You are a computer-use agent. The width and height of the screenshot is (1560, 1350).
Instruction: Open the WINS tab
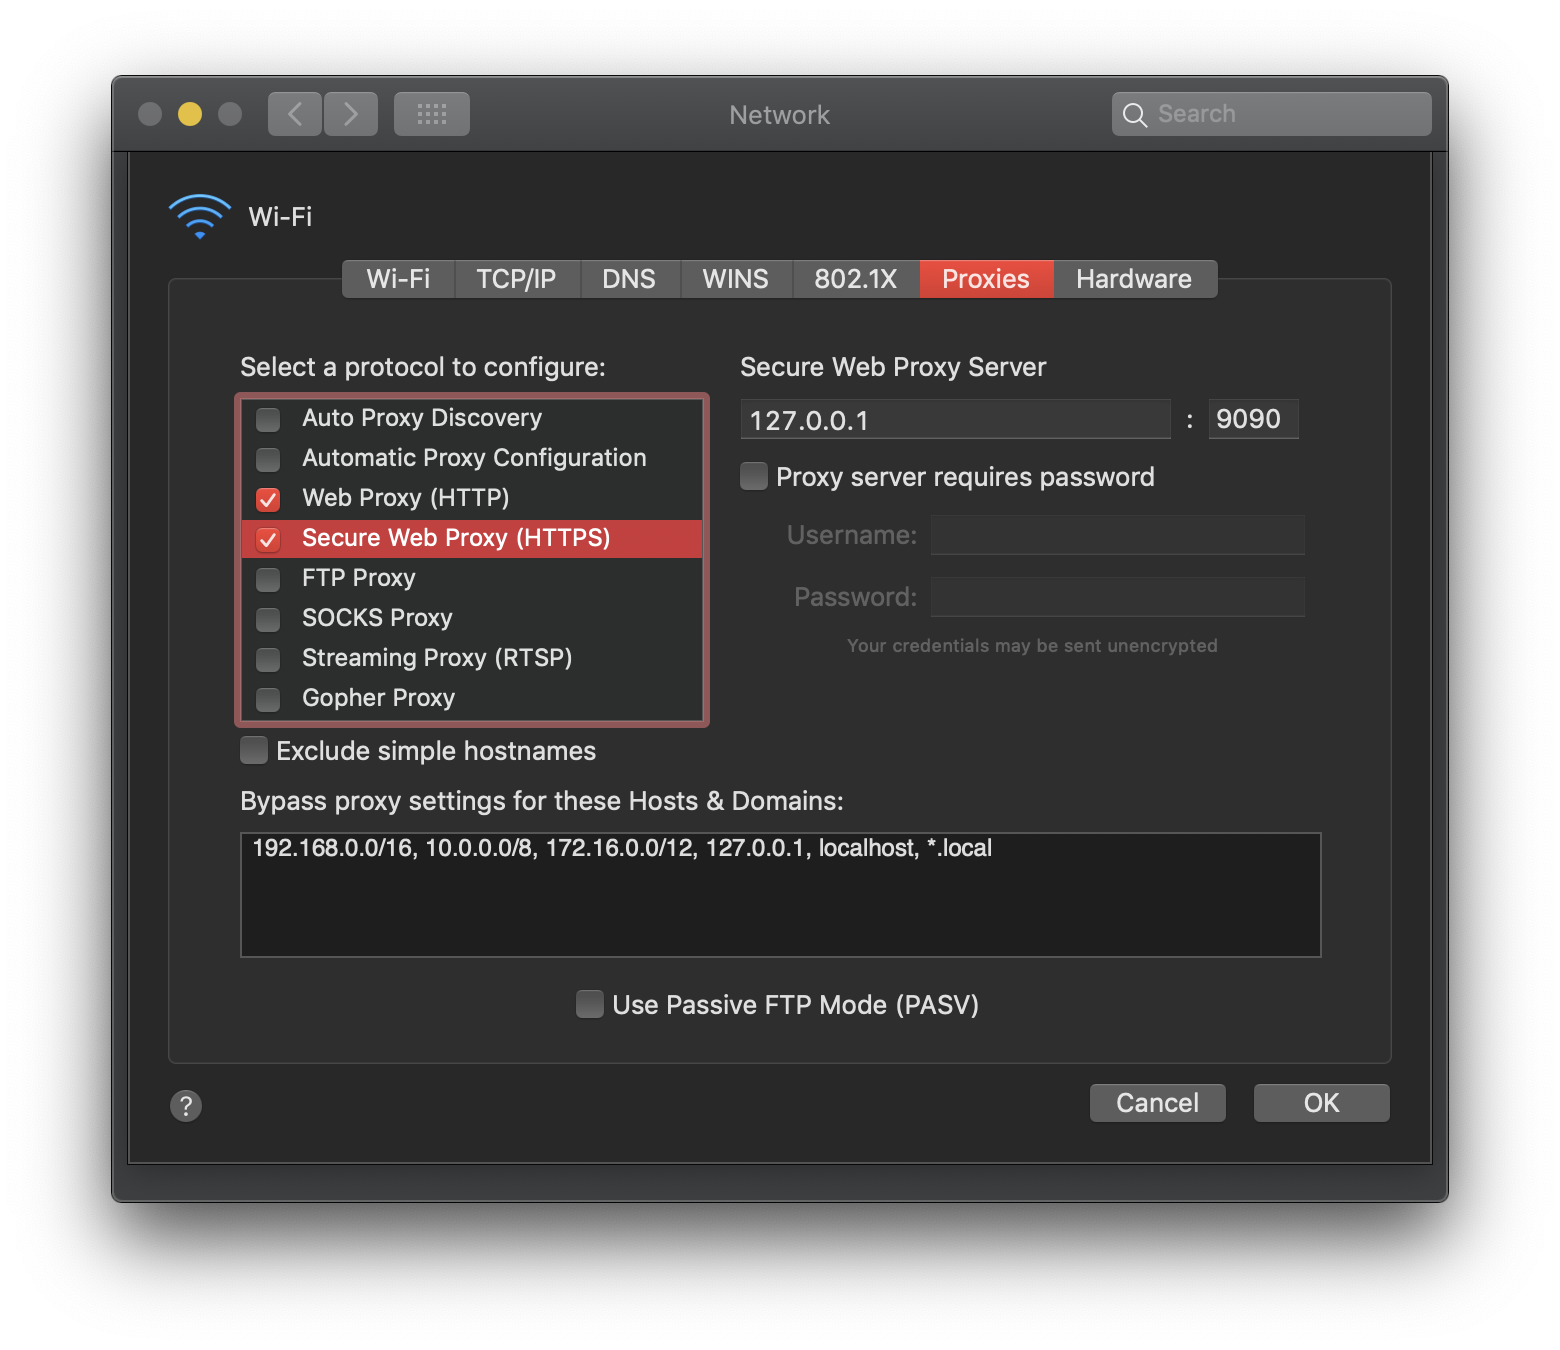tap(736, 279)
